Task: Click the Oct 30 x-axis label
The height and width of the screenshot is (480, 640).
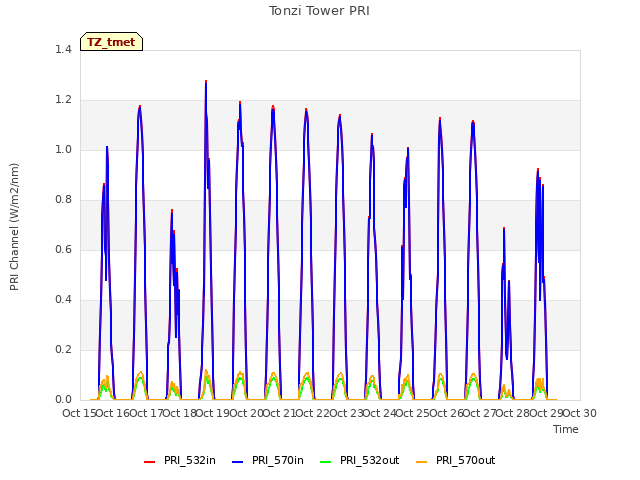Action: coord(580,413)
